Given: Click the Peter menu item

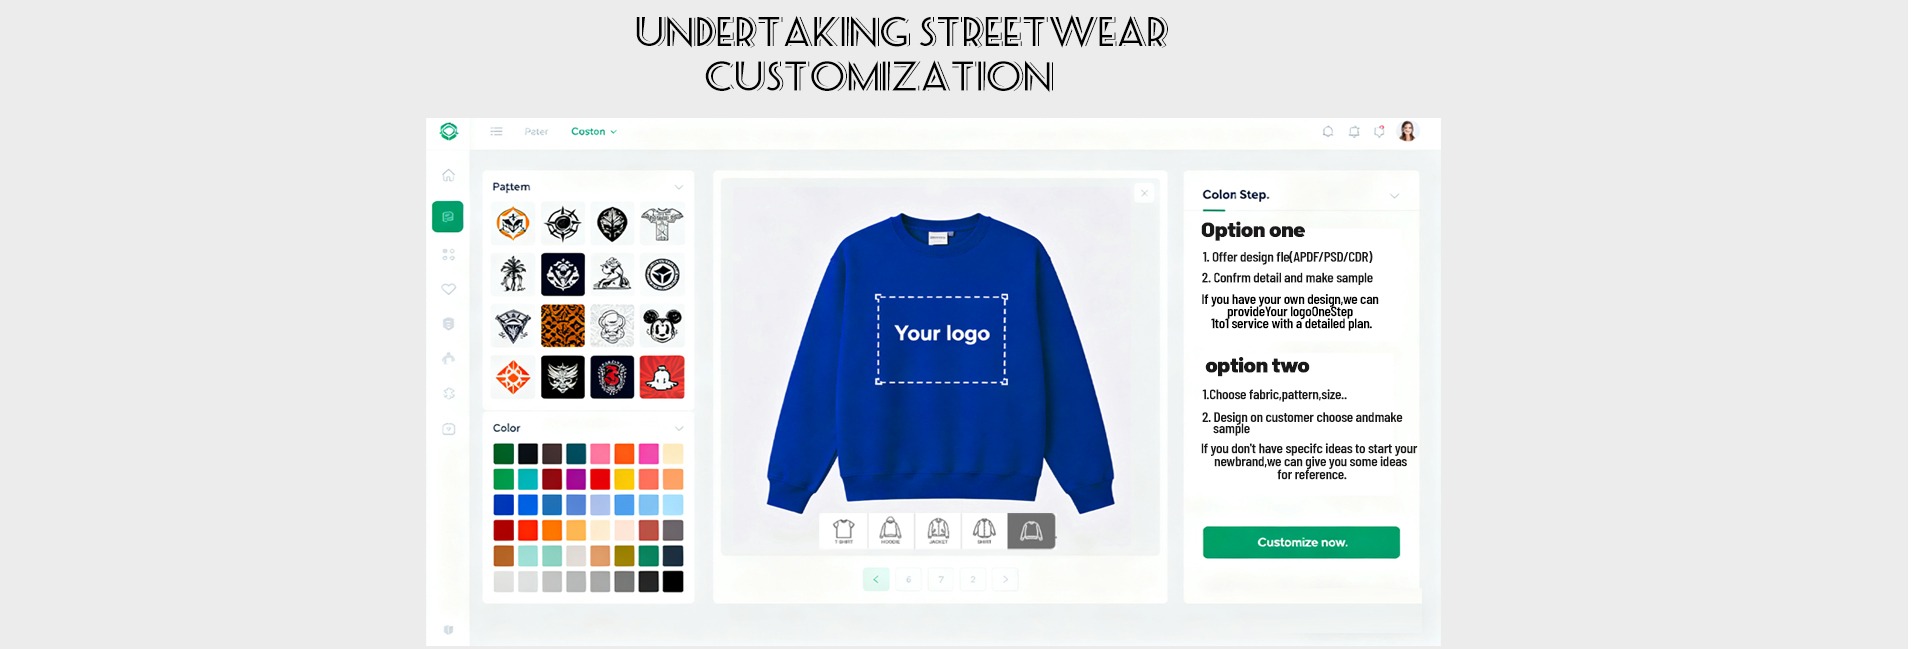Looking at the screenshot, I should click(536, 131).
